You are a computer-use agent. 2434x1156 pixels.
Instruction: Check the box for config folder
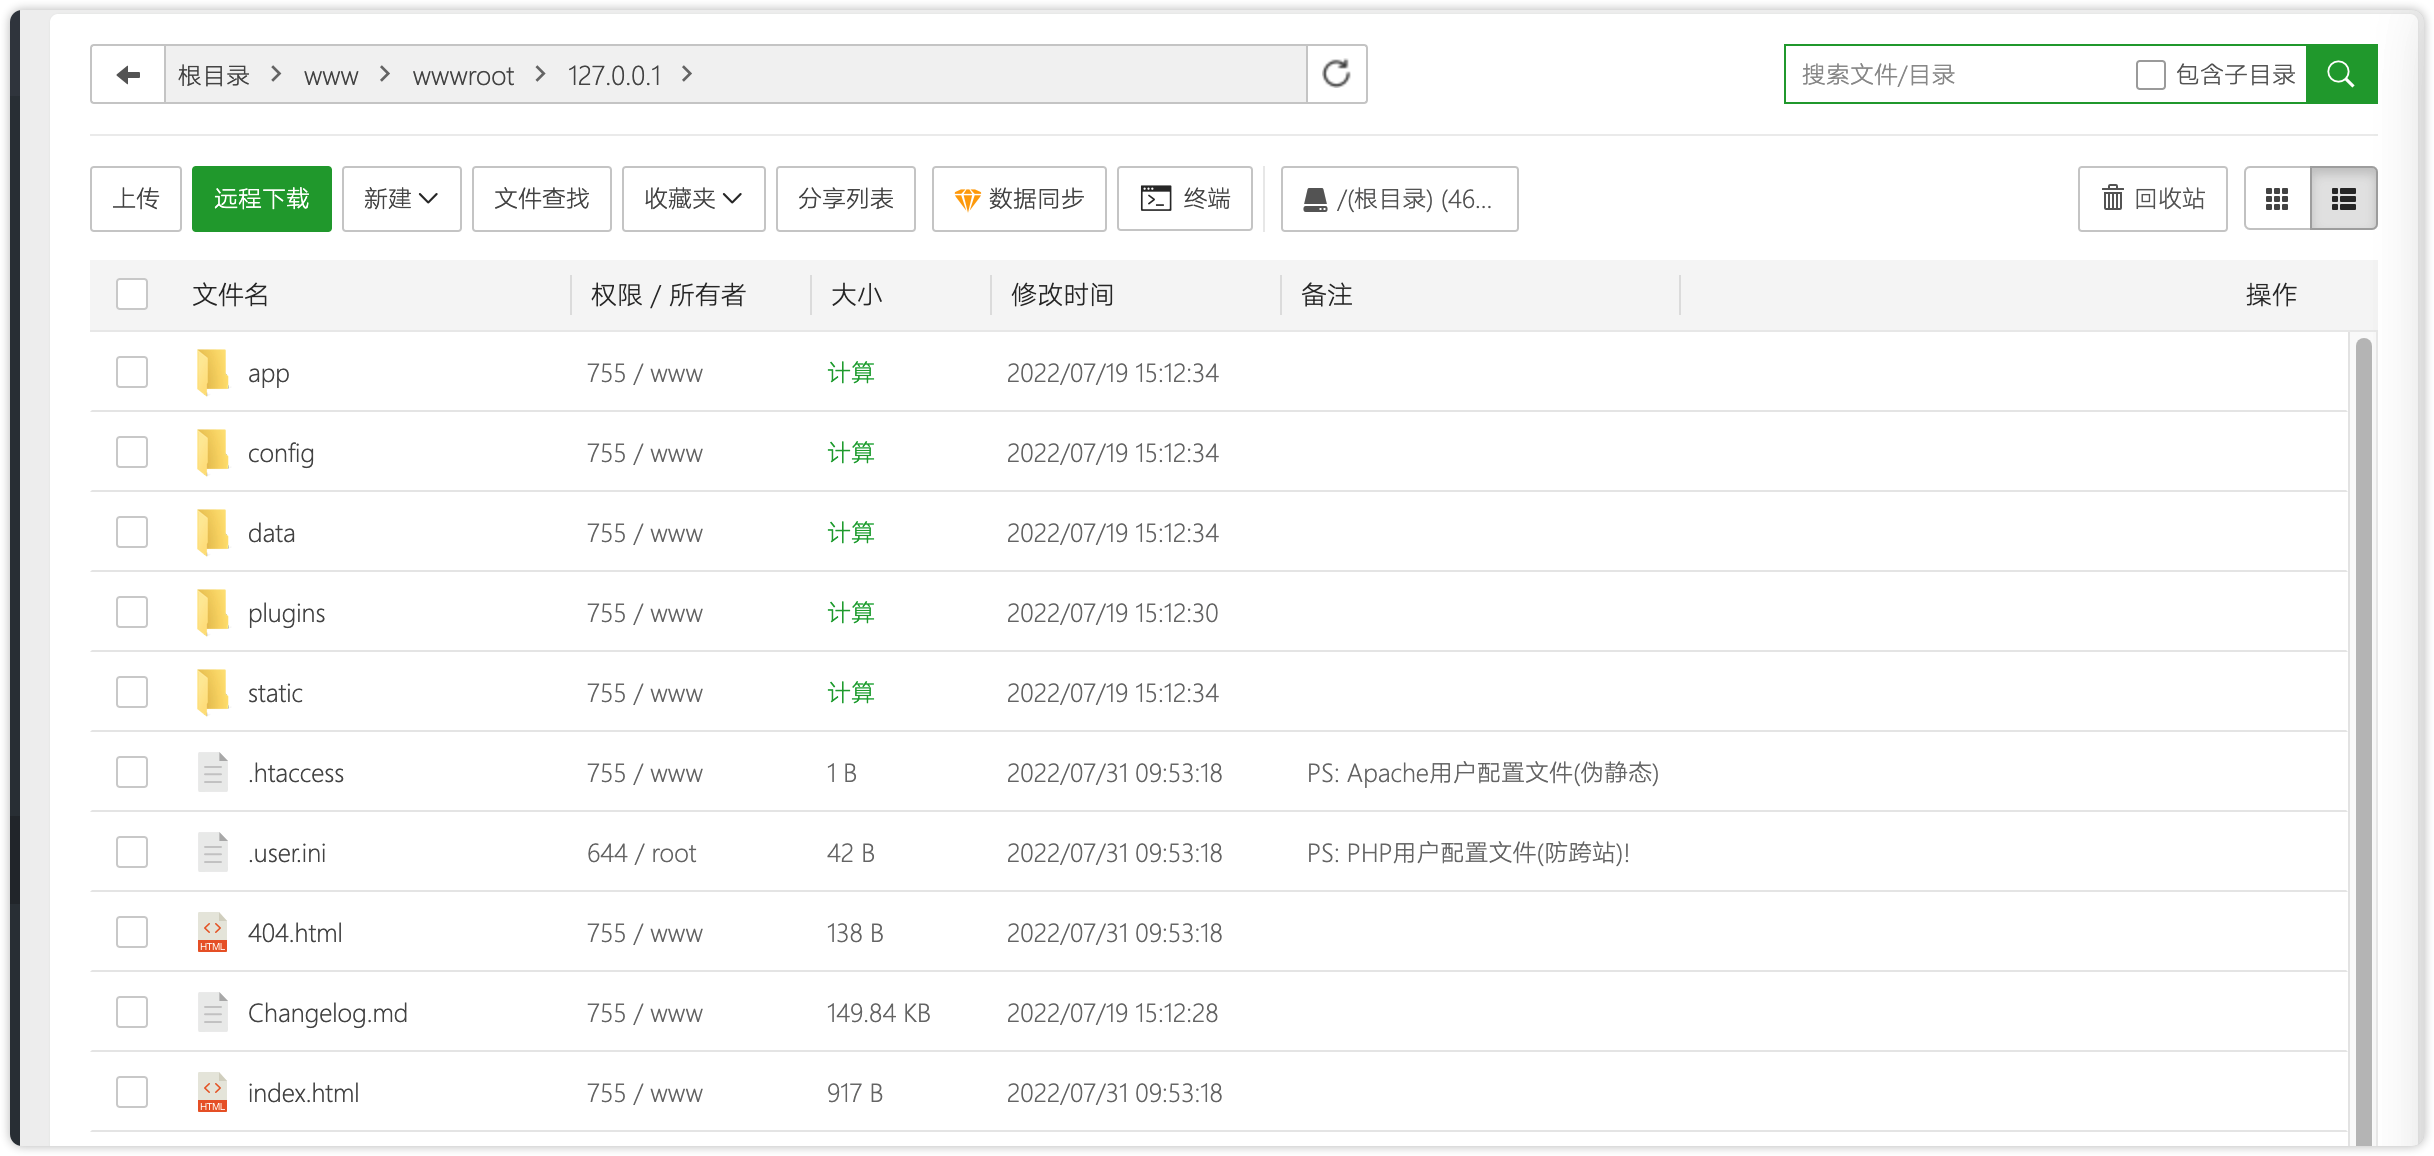point(132,452)
